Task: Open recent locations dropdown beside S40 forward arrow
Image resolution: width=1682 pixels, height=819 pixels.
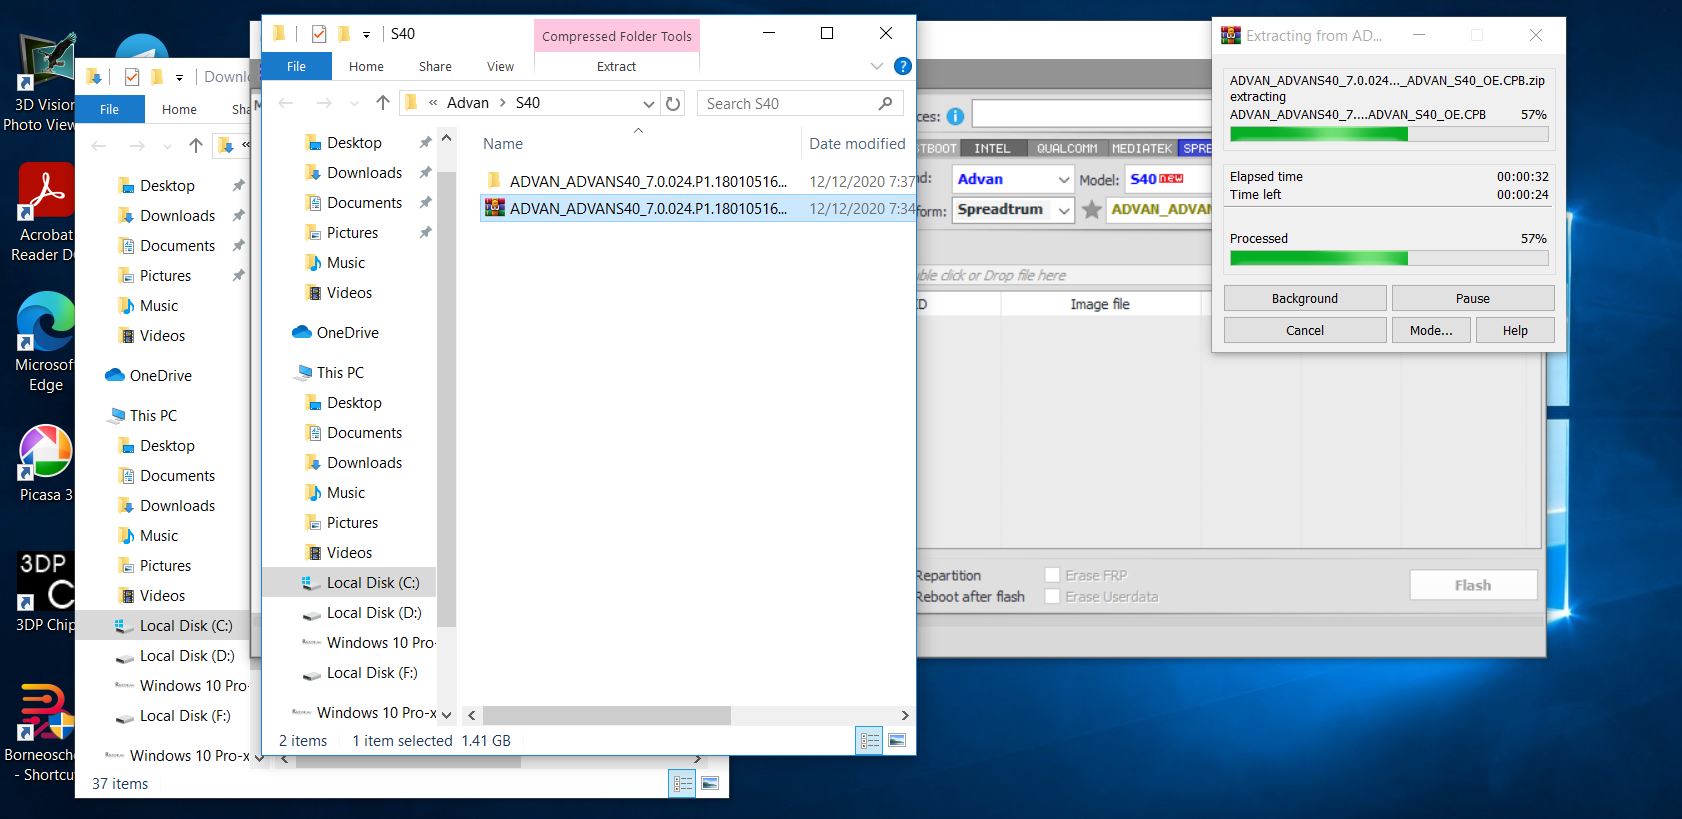Action: (353, 104)
